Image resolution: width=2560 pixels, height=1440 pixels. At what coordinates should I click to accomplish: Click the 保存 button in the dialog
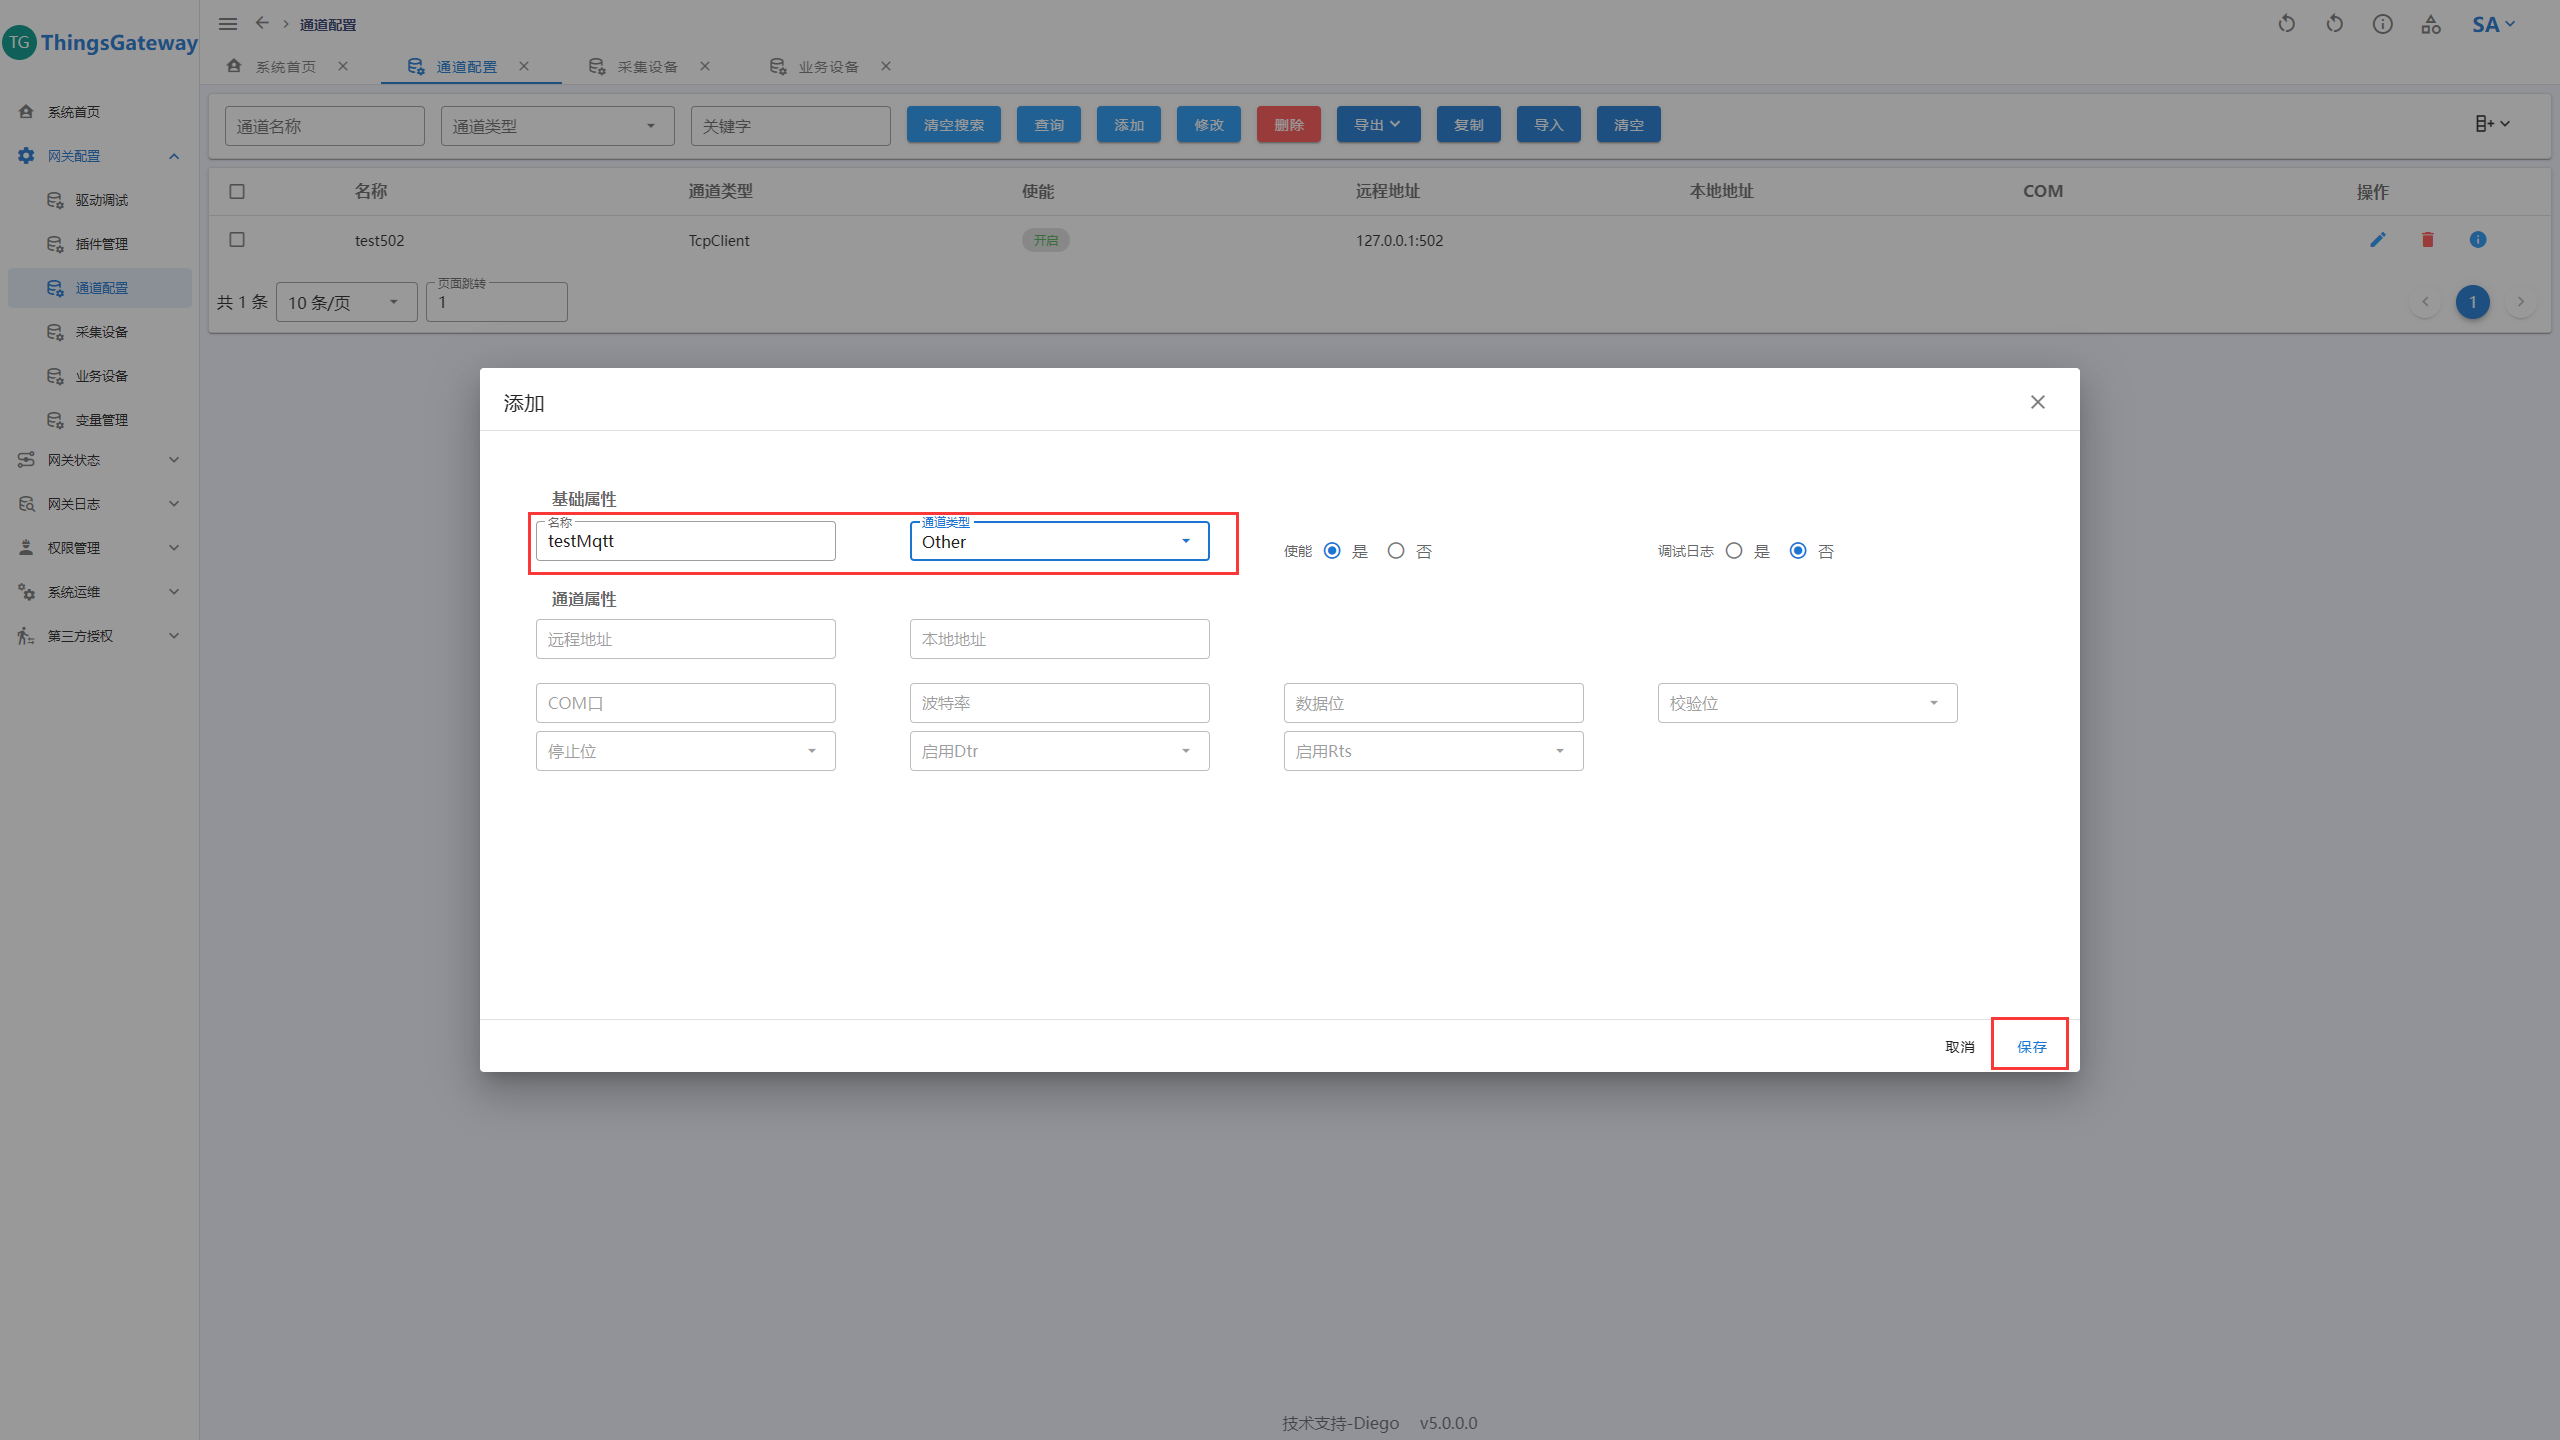click(2031, 1047)
